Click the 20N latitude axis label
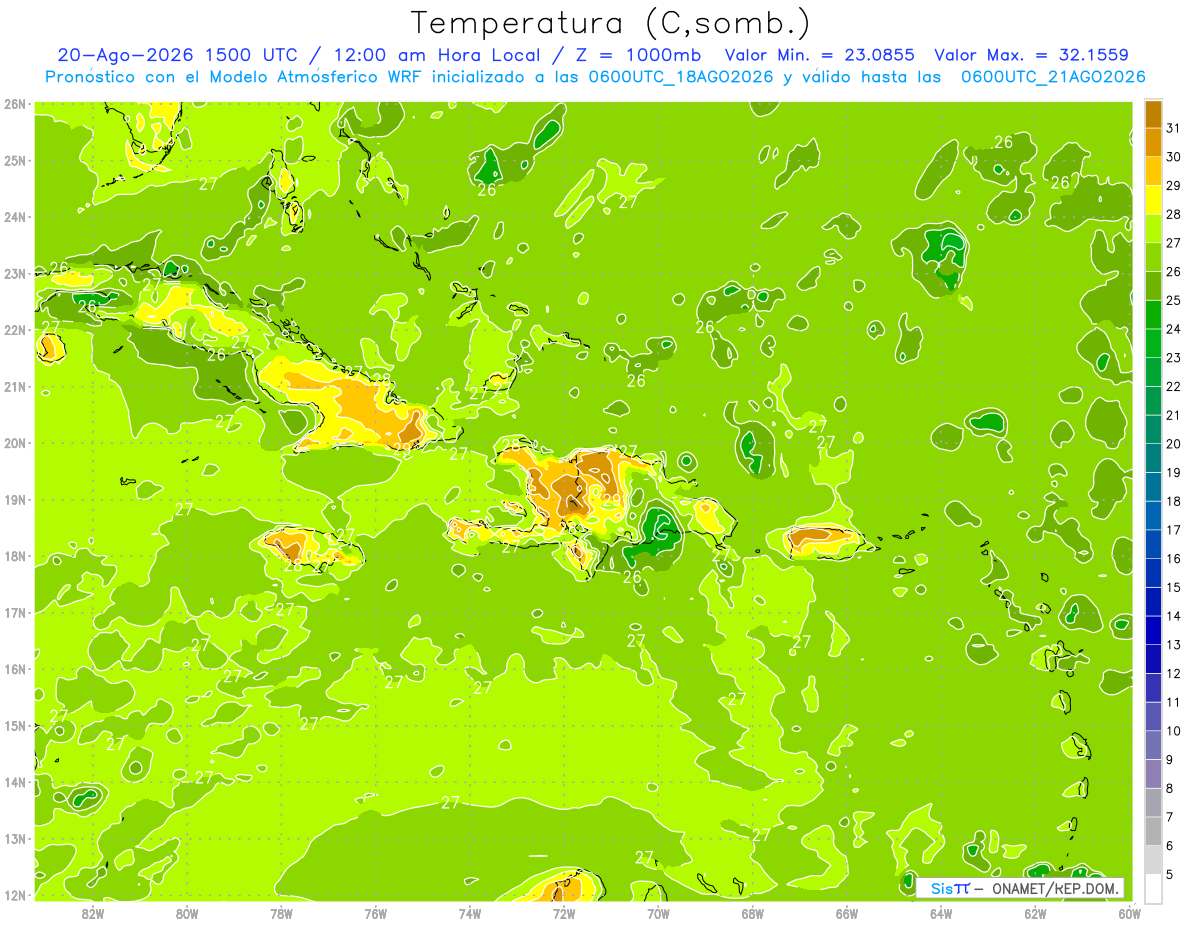 point(14,443)
